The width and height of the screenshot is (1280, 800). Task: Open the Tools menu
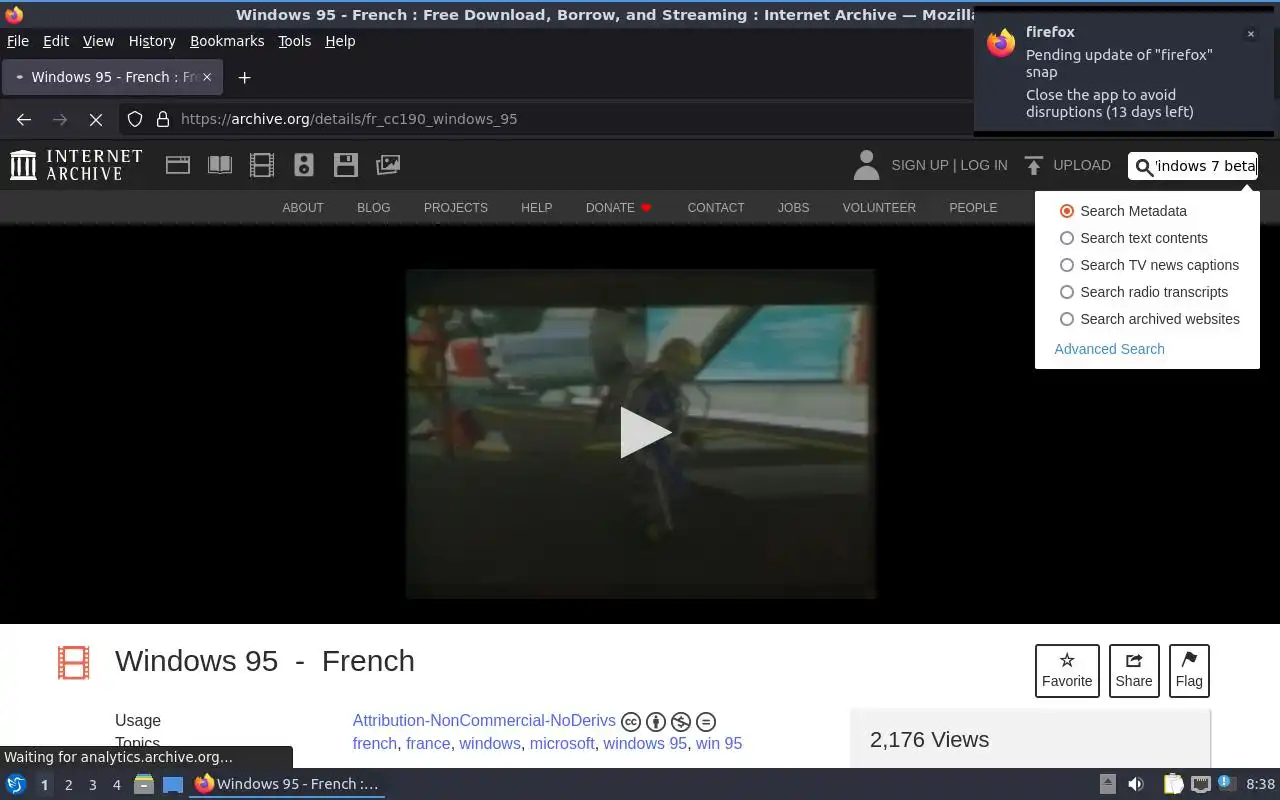point(295,41)
